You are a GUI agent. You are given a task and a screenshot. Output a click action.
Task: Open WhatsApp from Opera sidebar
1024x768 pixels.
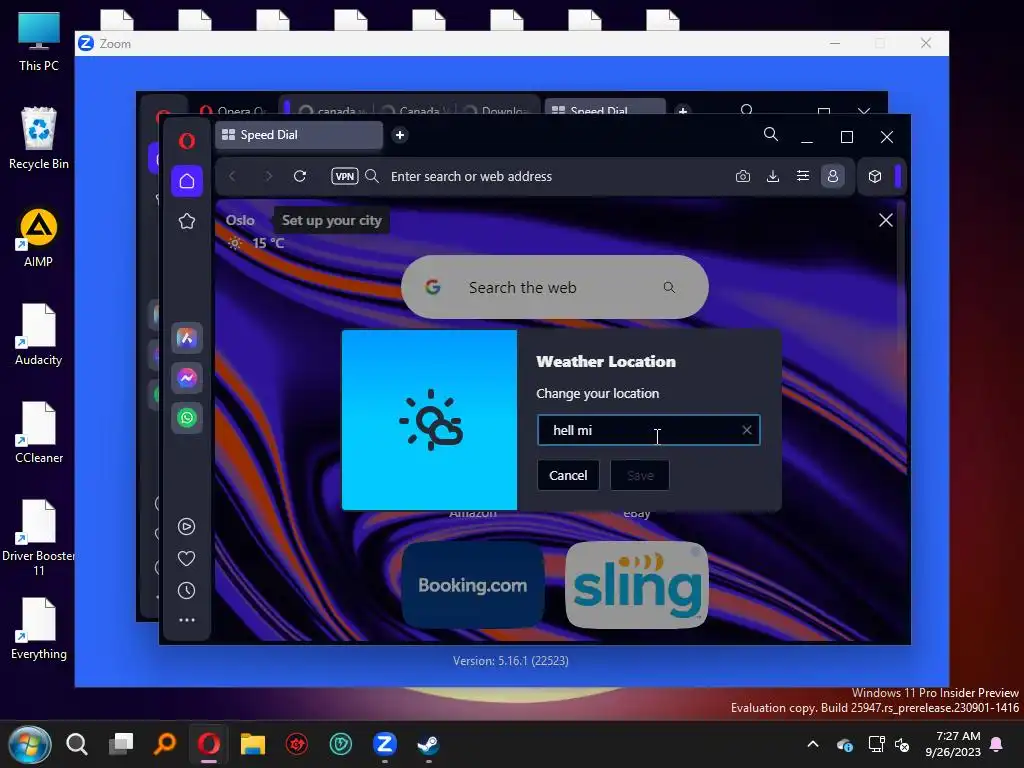pos(187,417)
